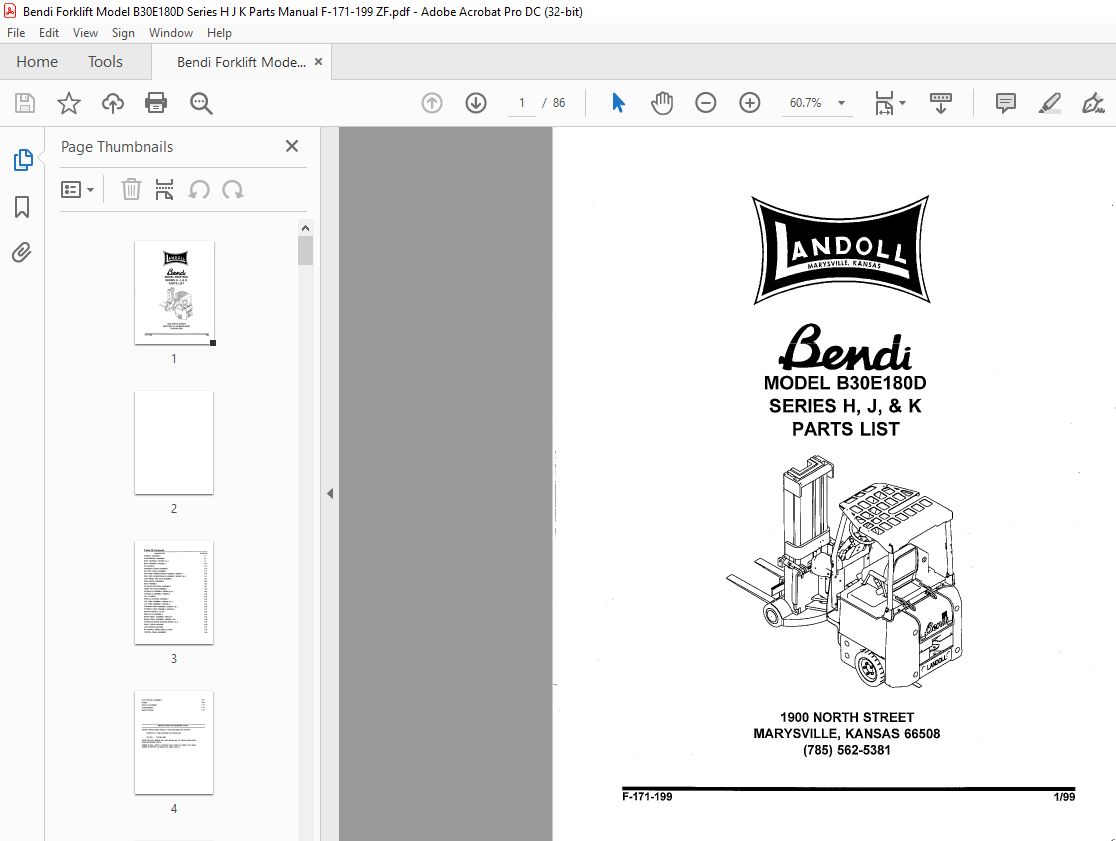This screenshot has height=841, width=1116.
Task: Click 'F-171-199' footer text
Action: (647, 797)
